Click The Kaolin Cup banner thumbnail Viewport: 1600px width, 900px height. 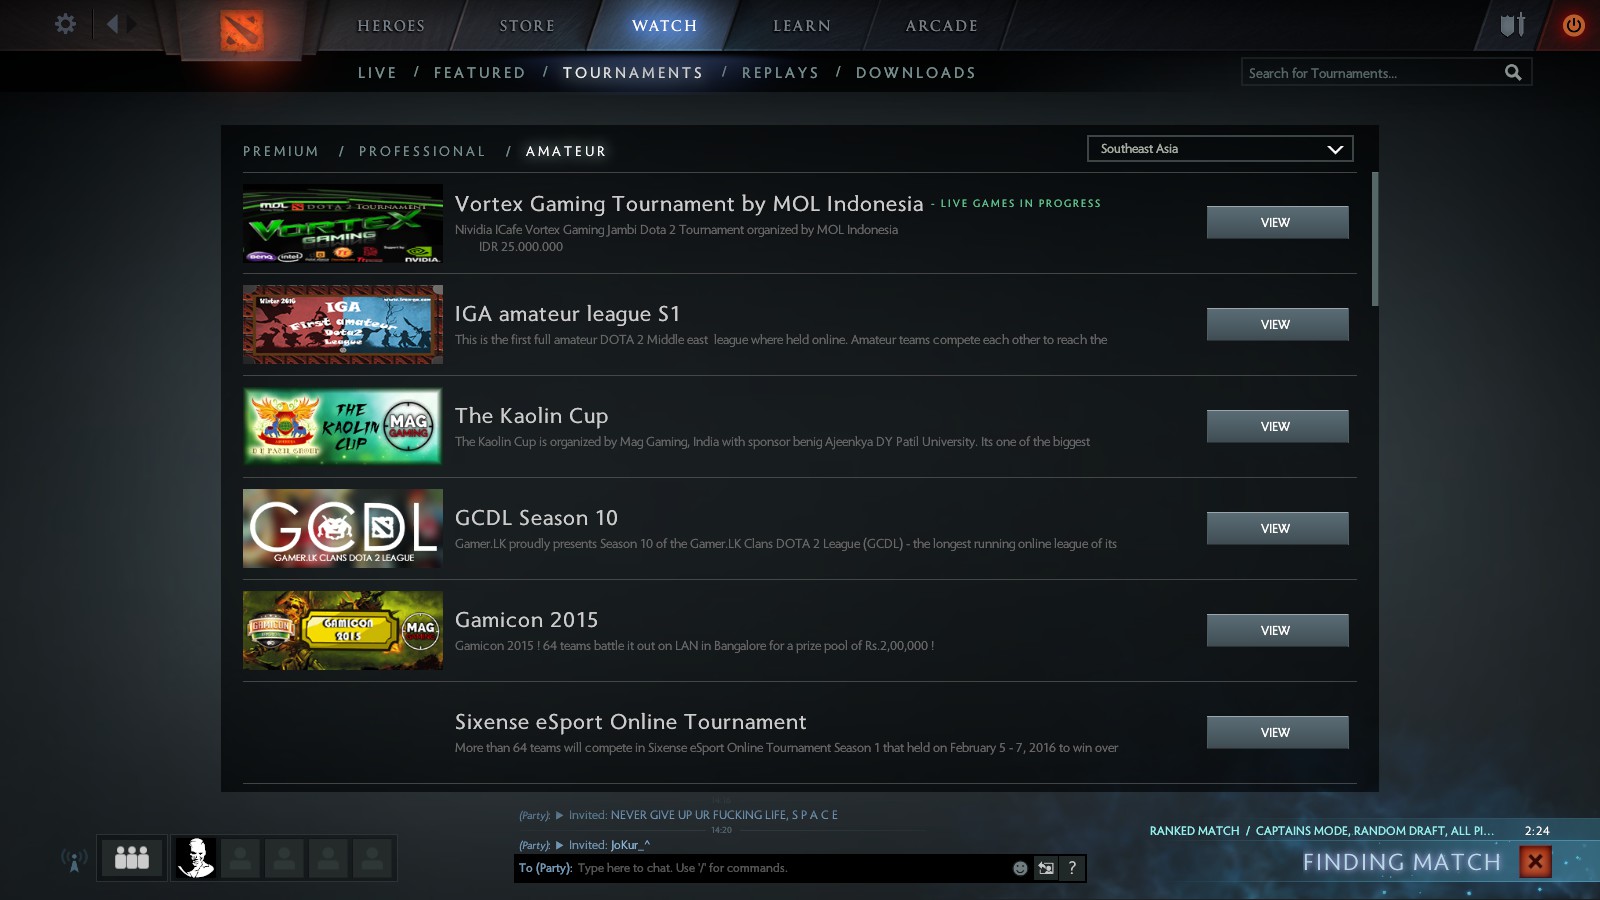pos(343,427)
